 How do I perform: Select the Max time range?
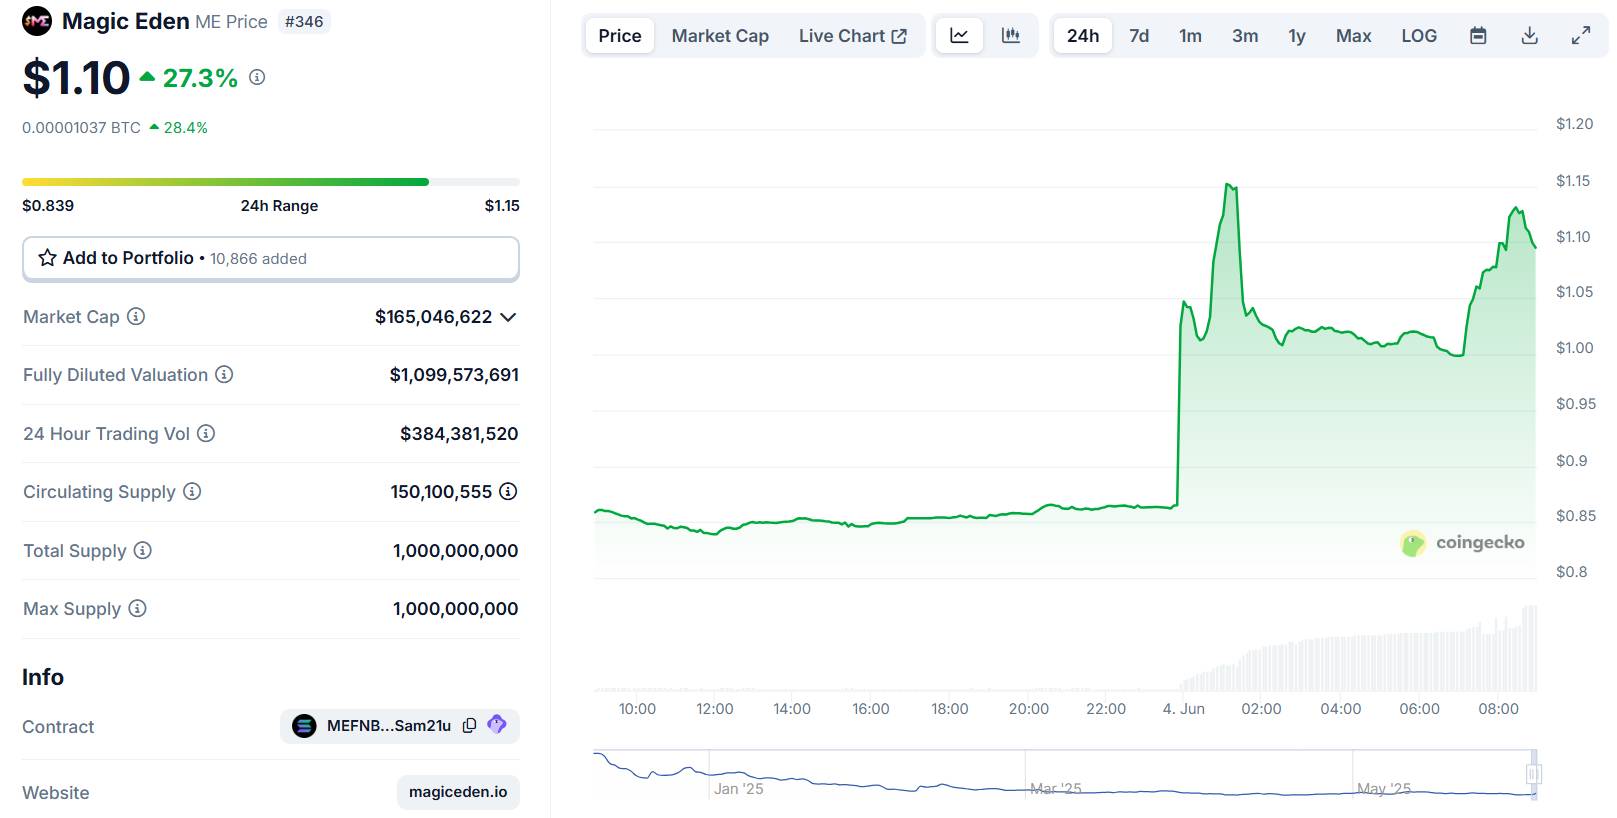[1353, 36]
